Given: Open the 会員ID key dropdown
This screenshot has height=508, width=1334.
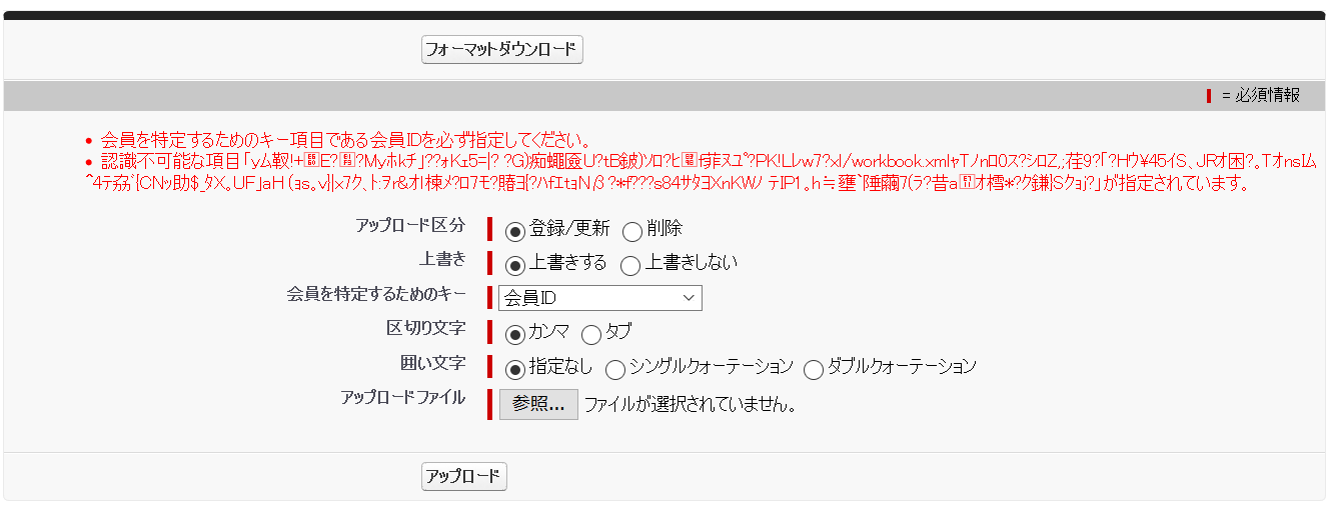Looking at the screenshot, I should tap(600, 298).
